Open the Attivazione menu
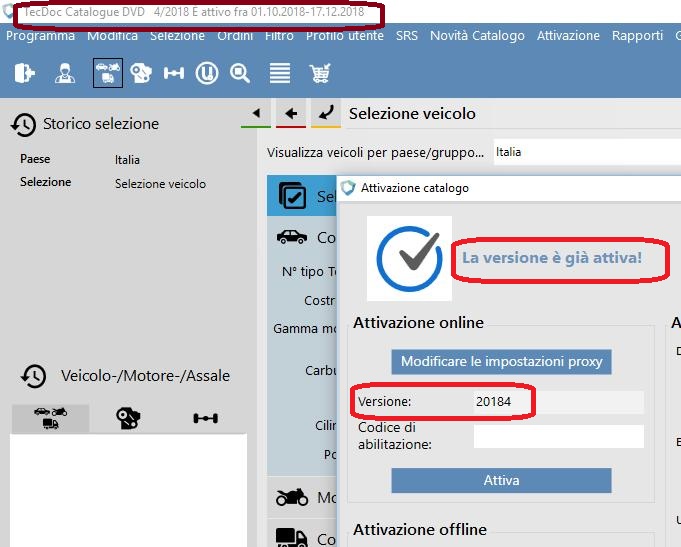The width and height of the screenshot is (681, 547). pyautogui.click(x=568, y=36)
